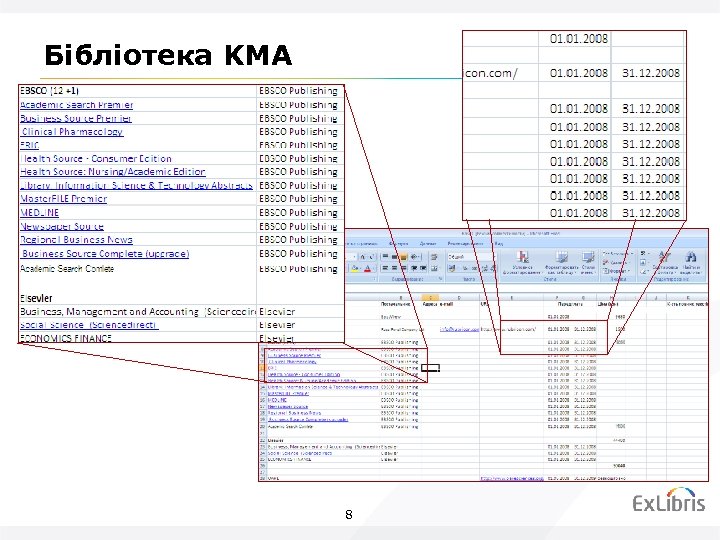Open Health Source: Nursing/Academic Edition link

point(113,172)
